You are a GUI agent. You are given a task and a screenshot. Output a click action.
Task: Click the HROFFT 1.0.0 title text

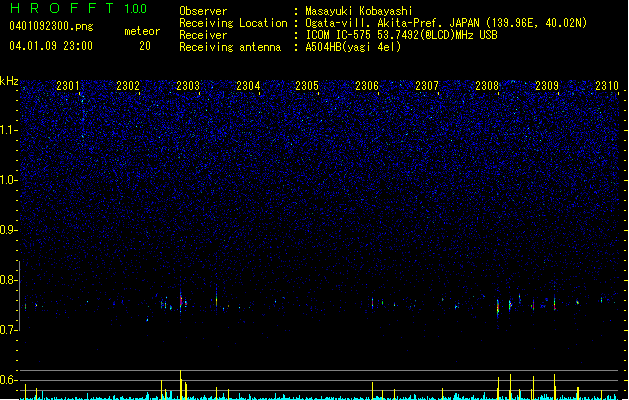click(78, 8)
